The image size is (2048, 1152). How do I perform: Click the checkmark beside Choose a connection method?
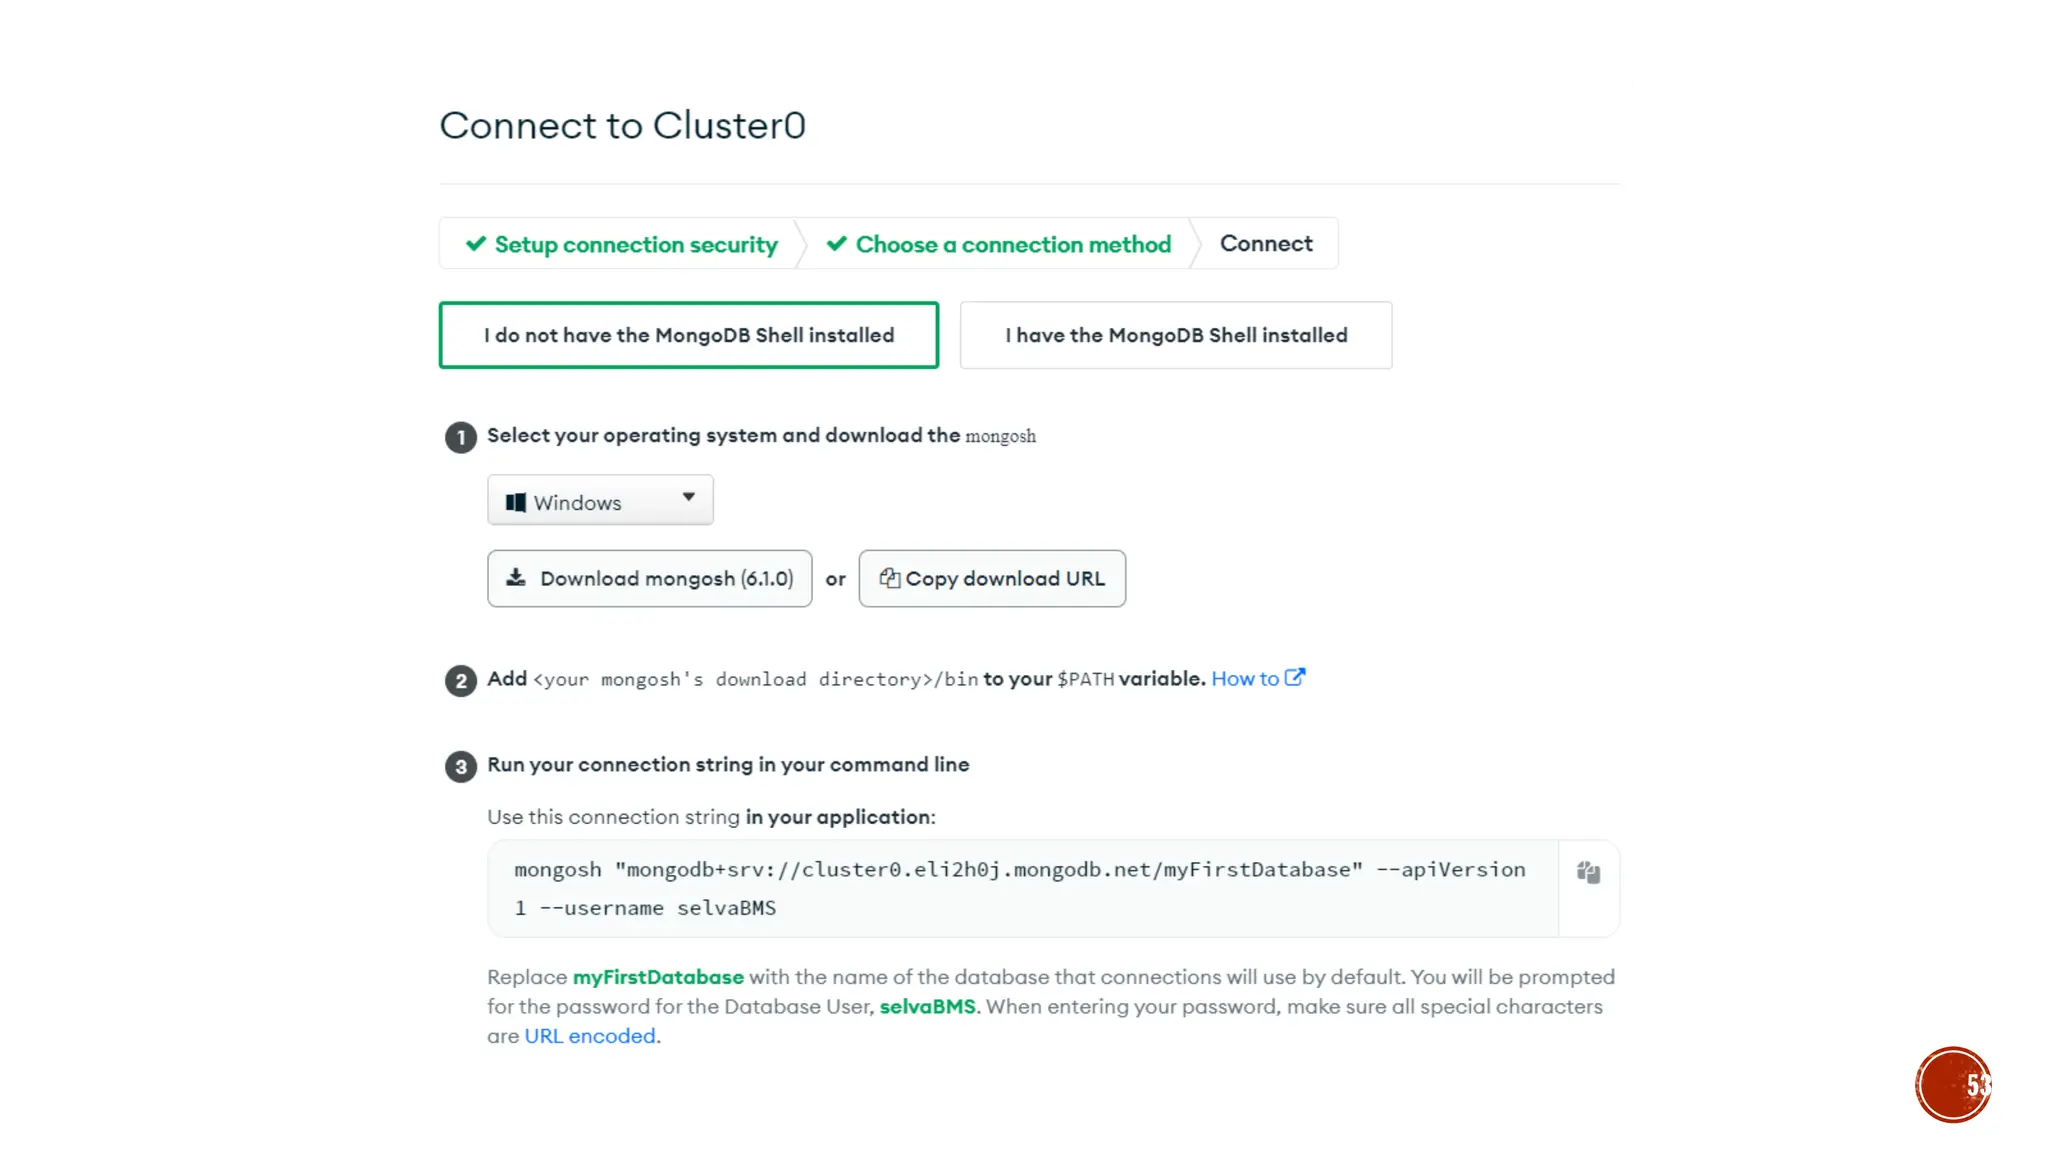837,244
